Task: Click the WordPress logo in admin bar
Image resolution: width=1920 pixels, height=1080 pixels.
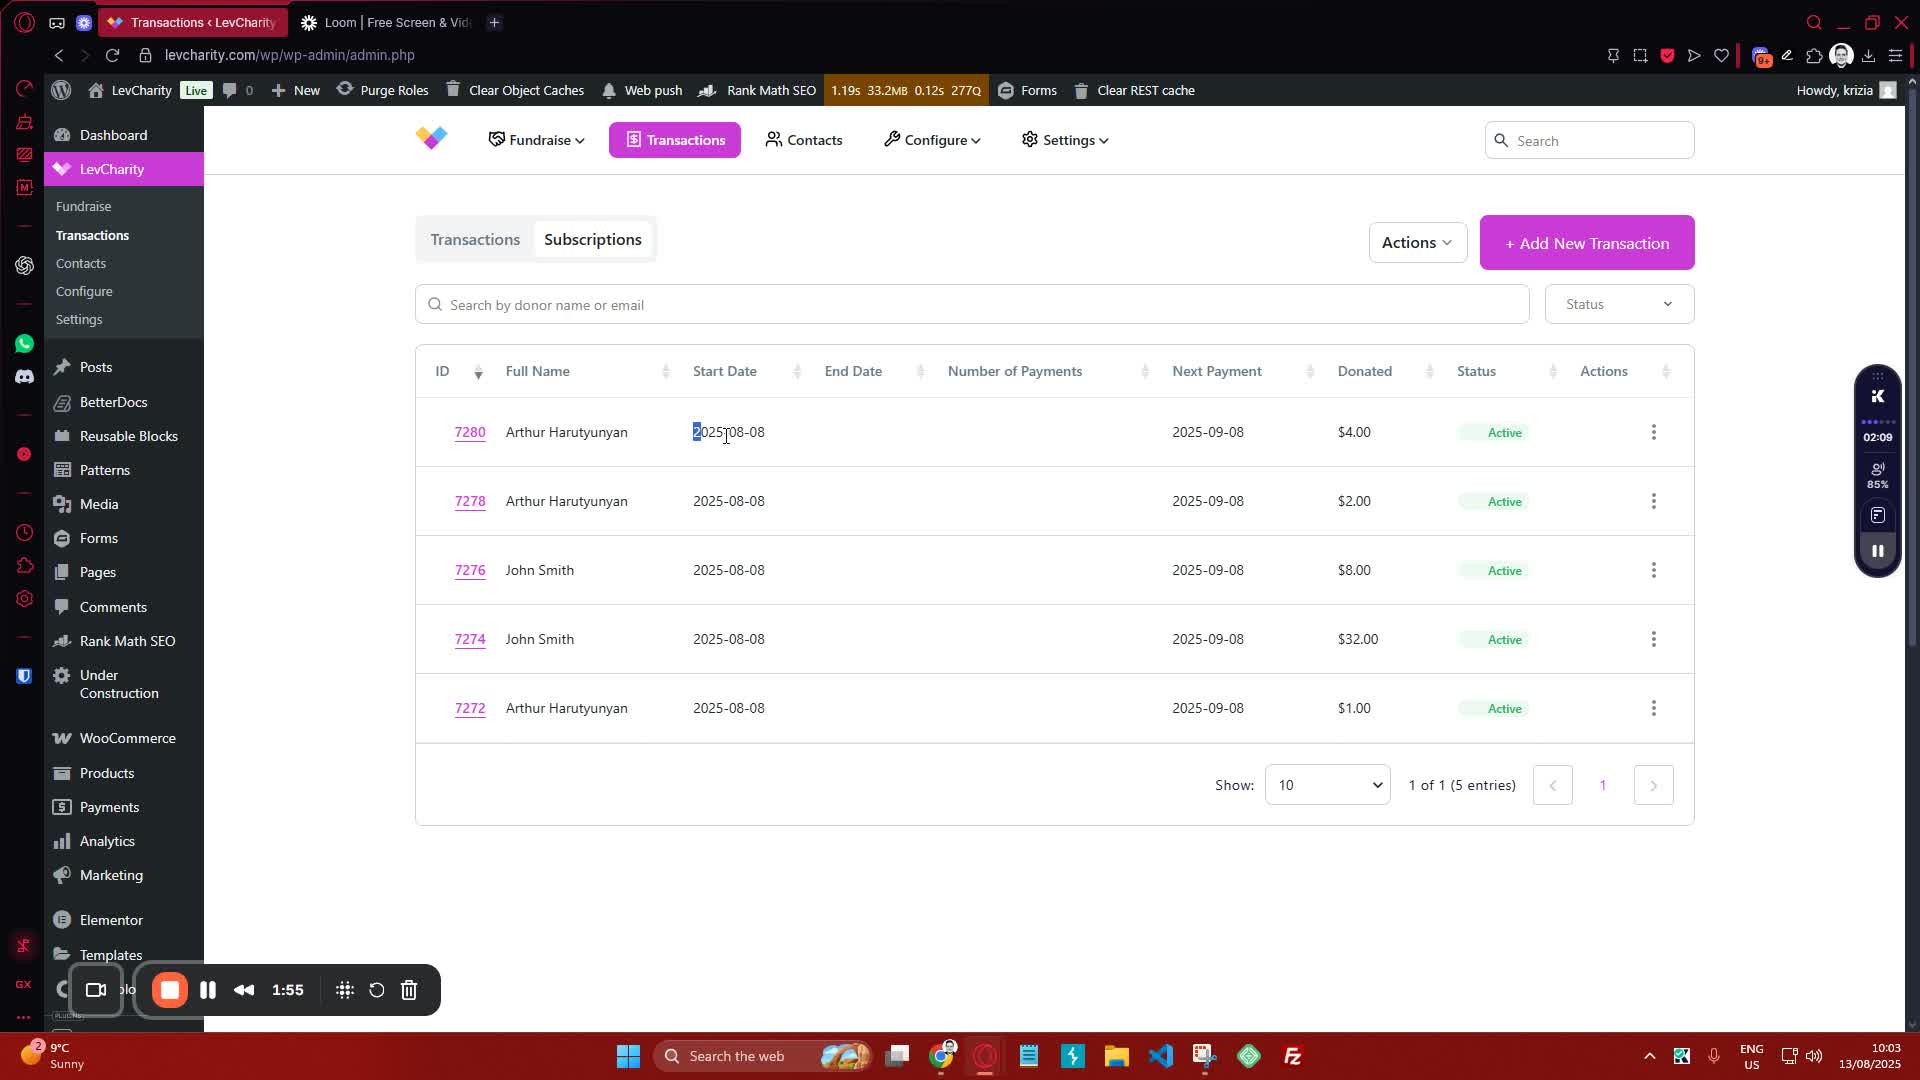Action: tap(61, 90)
